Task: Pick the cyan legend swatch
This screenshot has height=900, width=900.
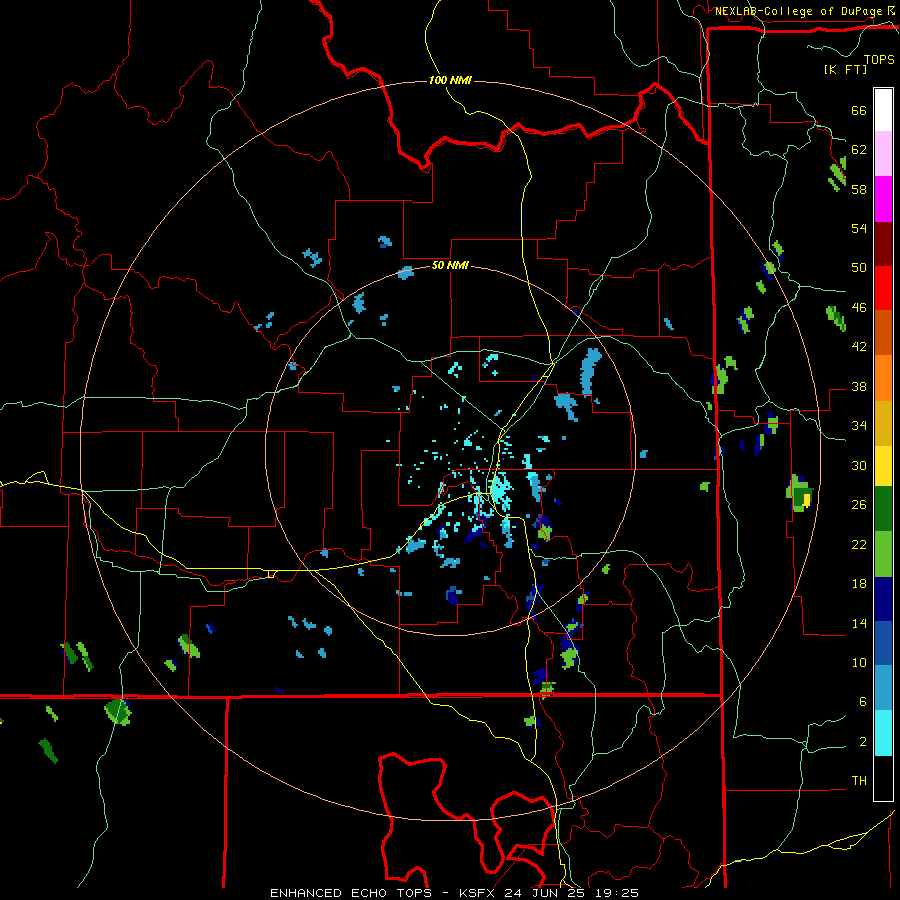Action: click(x=883, y=733)
